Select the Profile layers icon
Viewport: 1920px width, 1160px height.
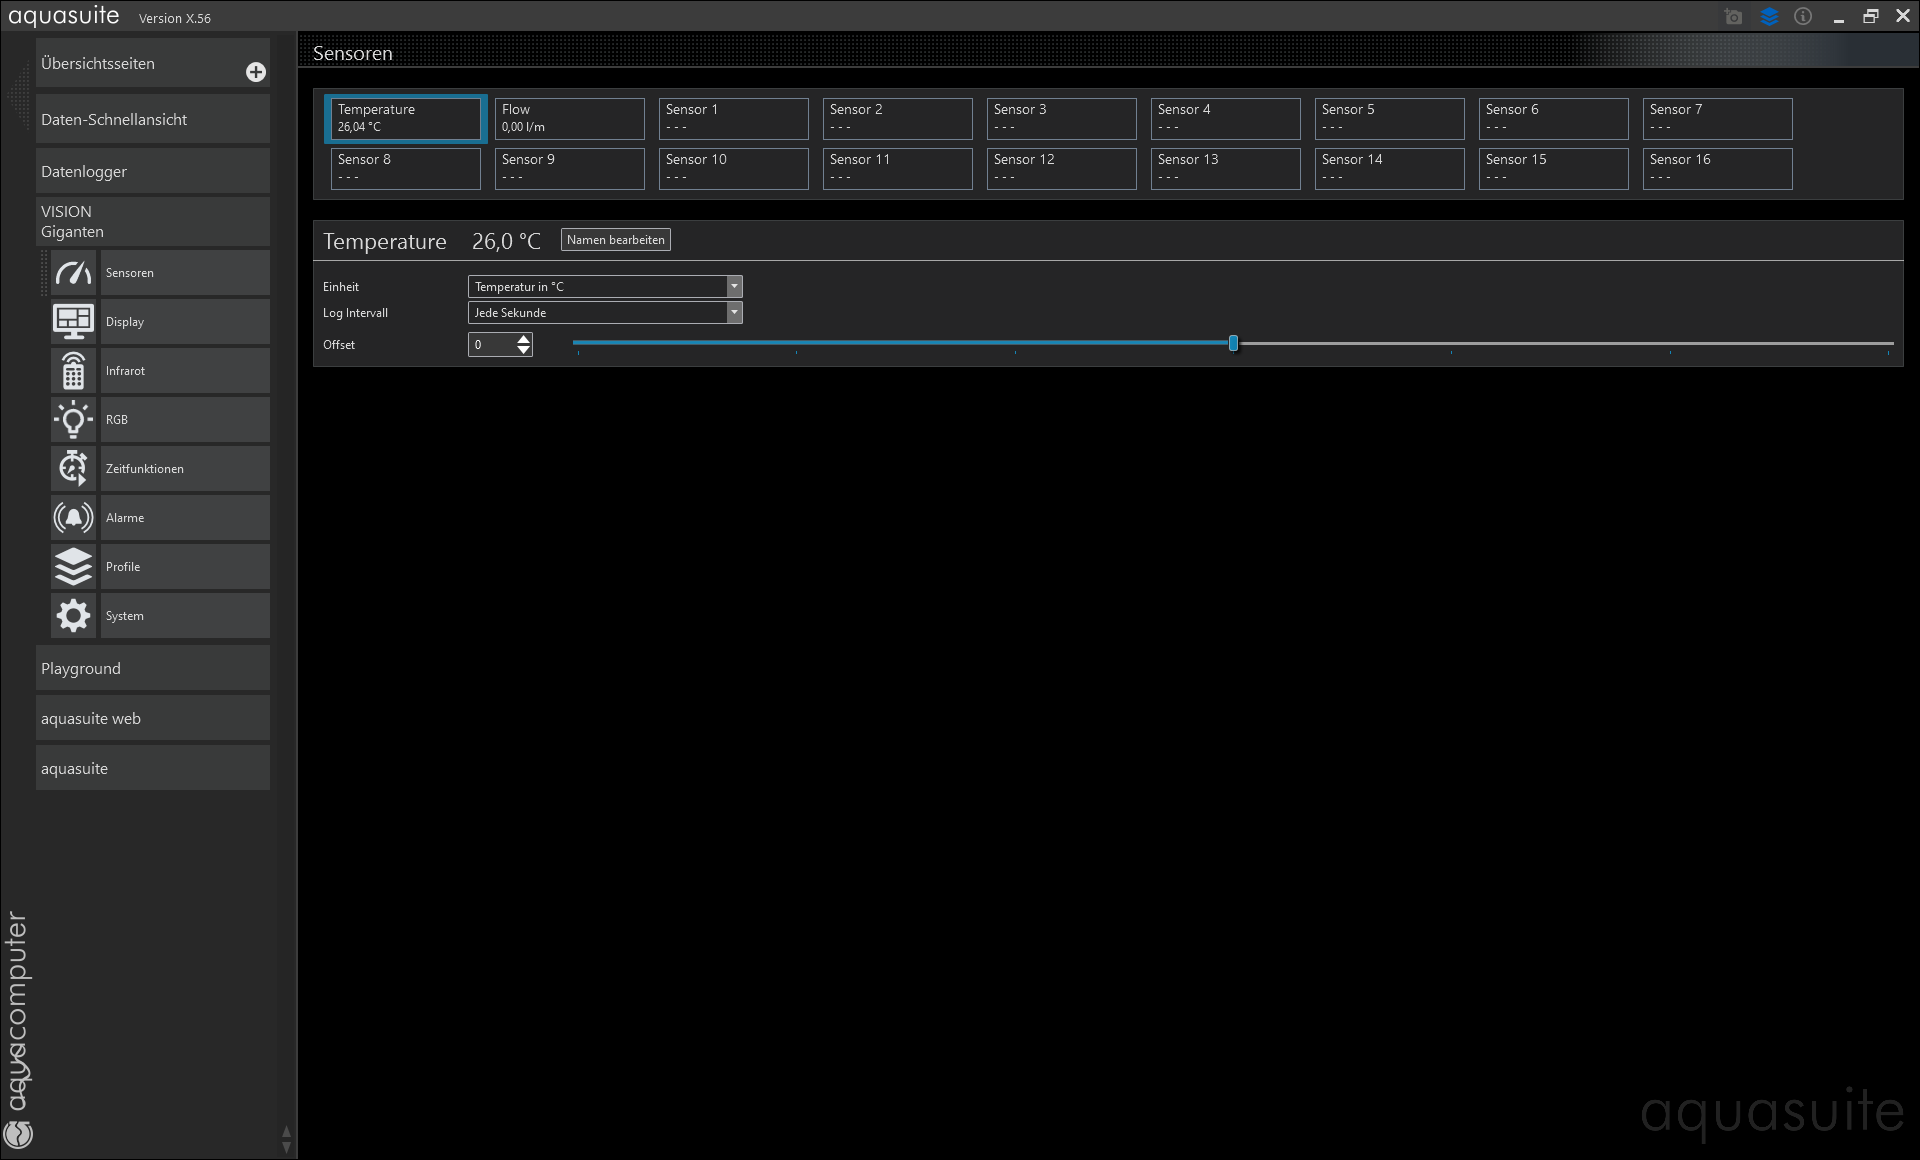point(73,567)
